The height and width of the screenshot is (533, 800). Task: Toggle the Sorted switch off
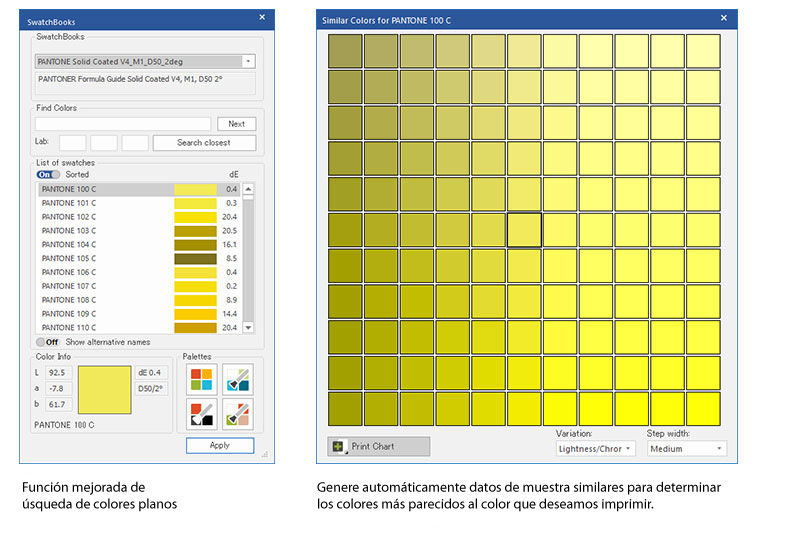point(48,174)
